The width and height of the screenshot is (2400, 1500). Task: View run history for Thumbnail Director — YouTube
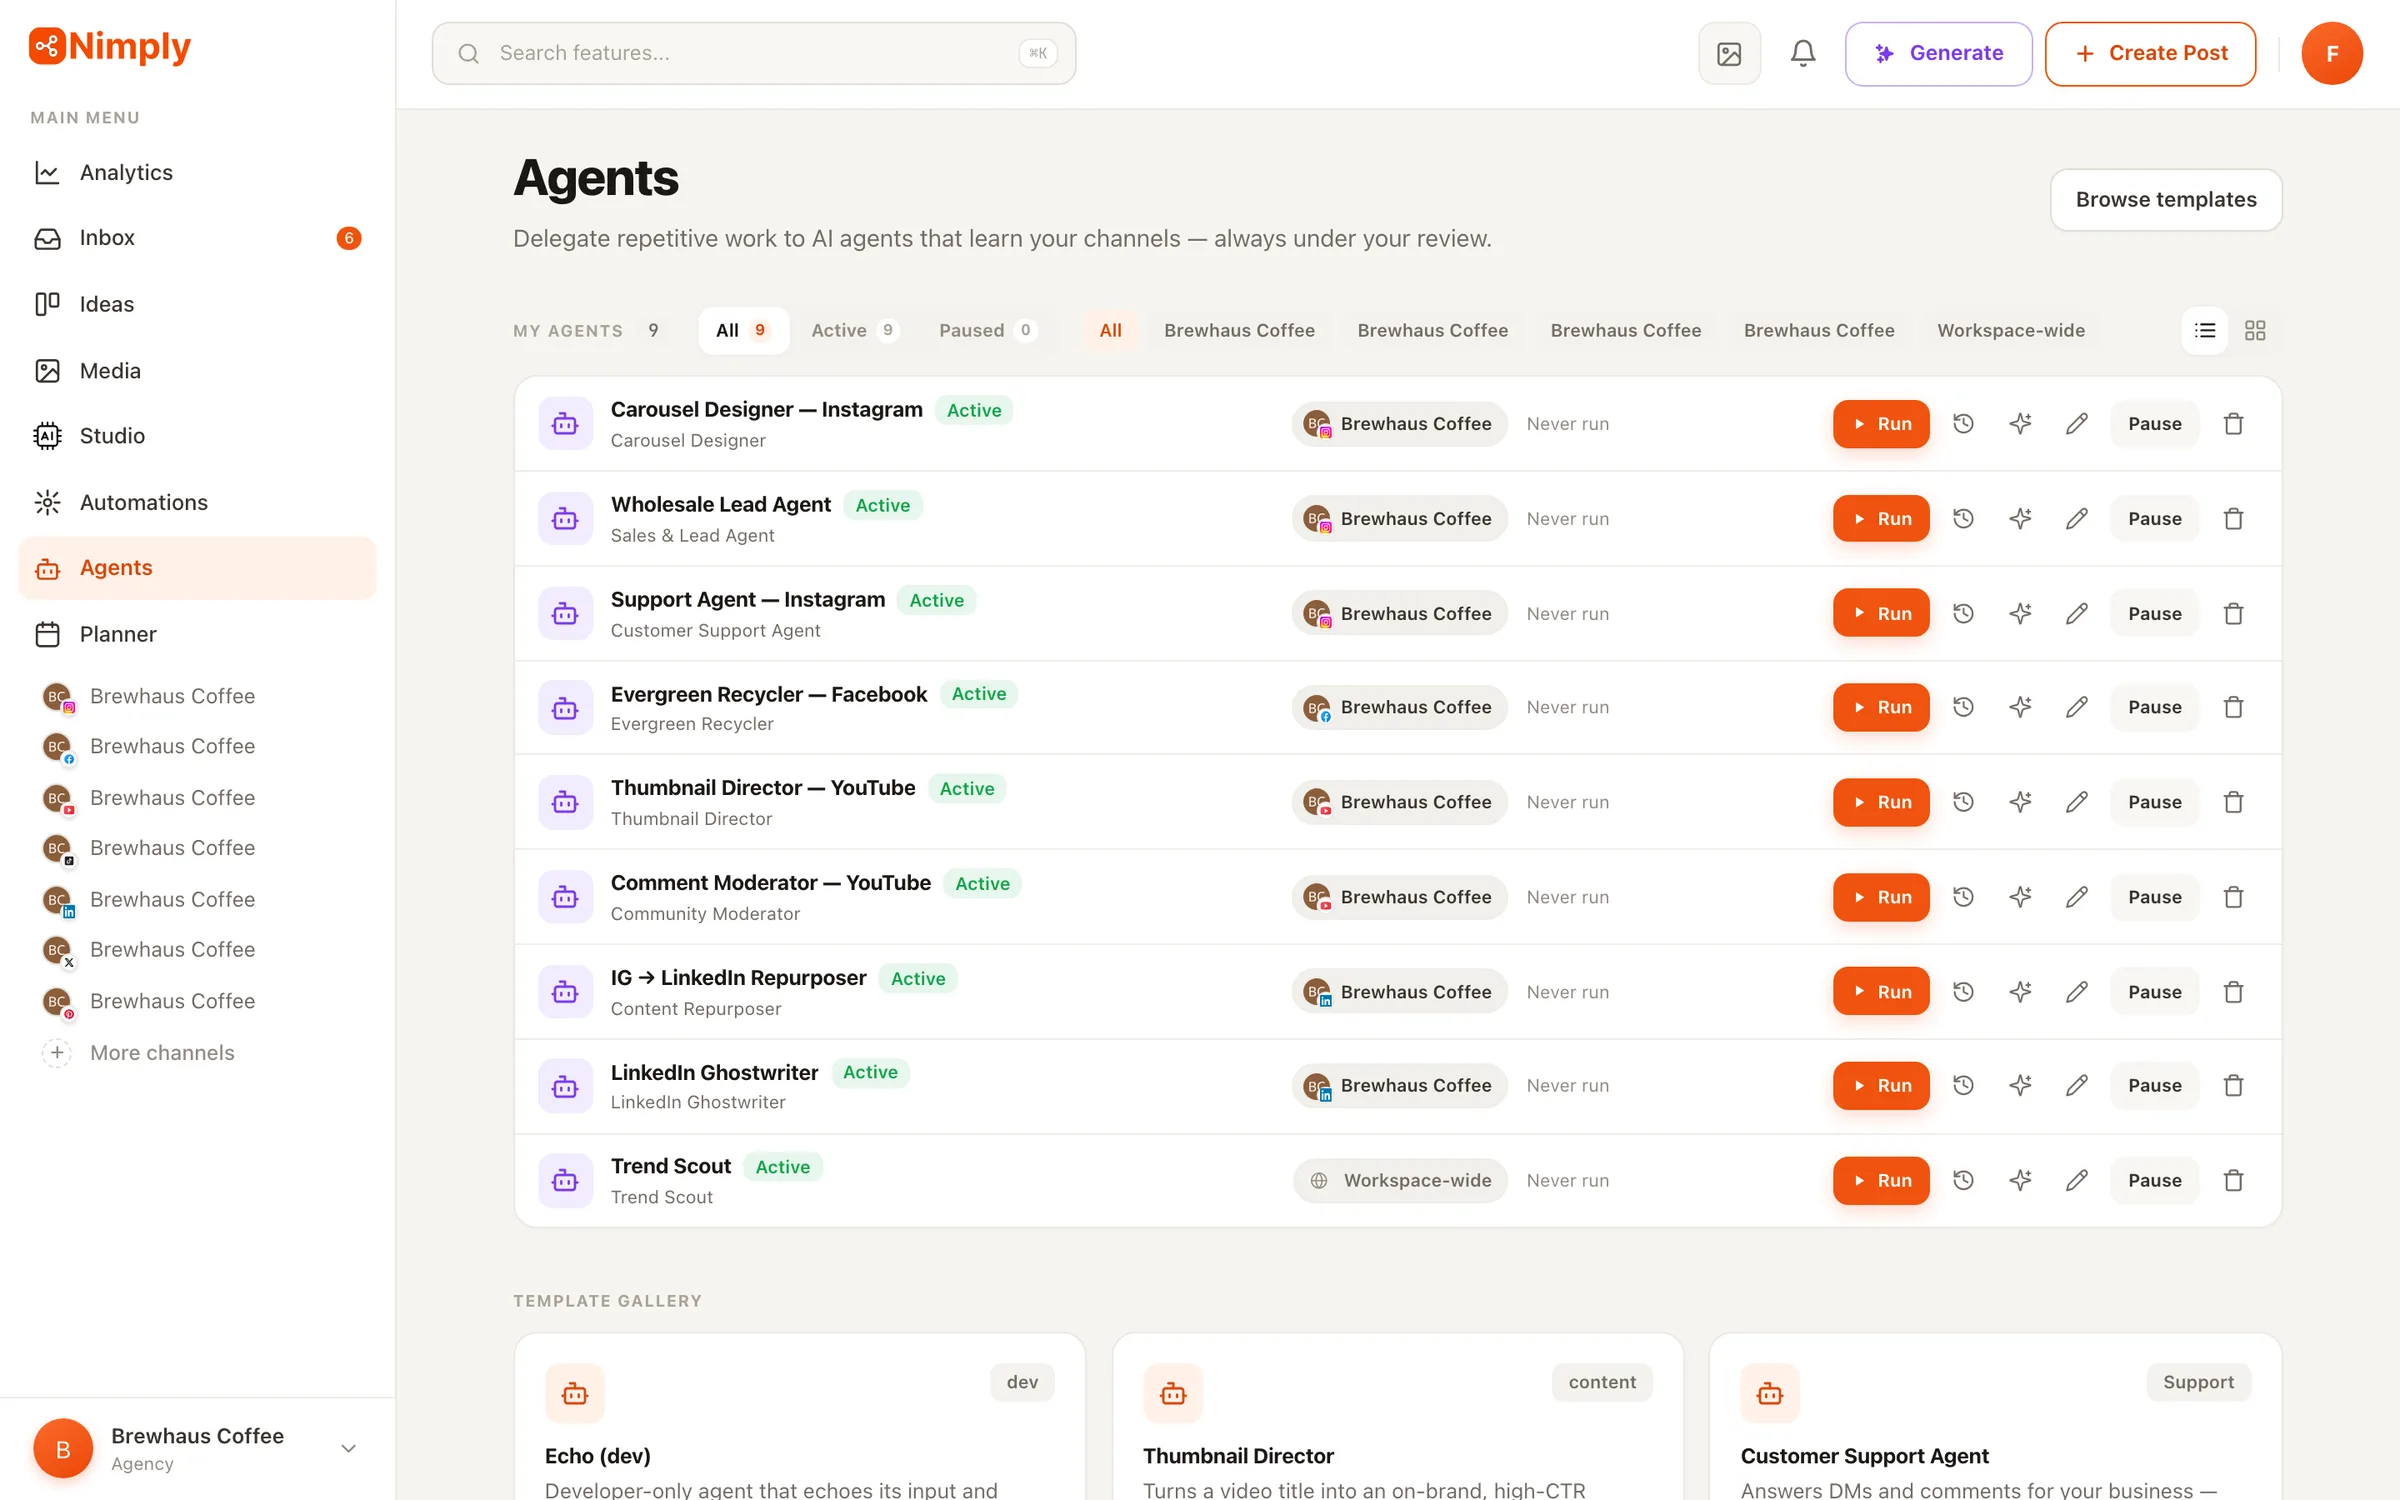coord(1964,802)
